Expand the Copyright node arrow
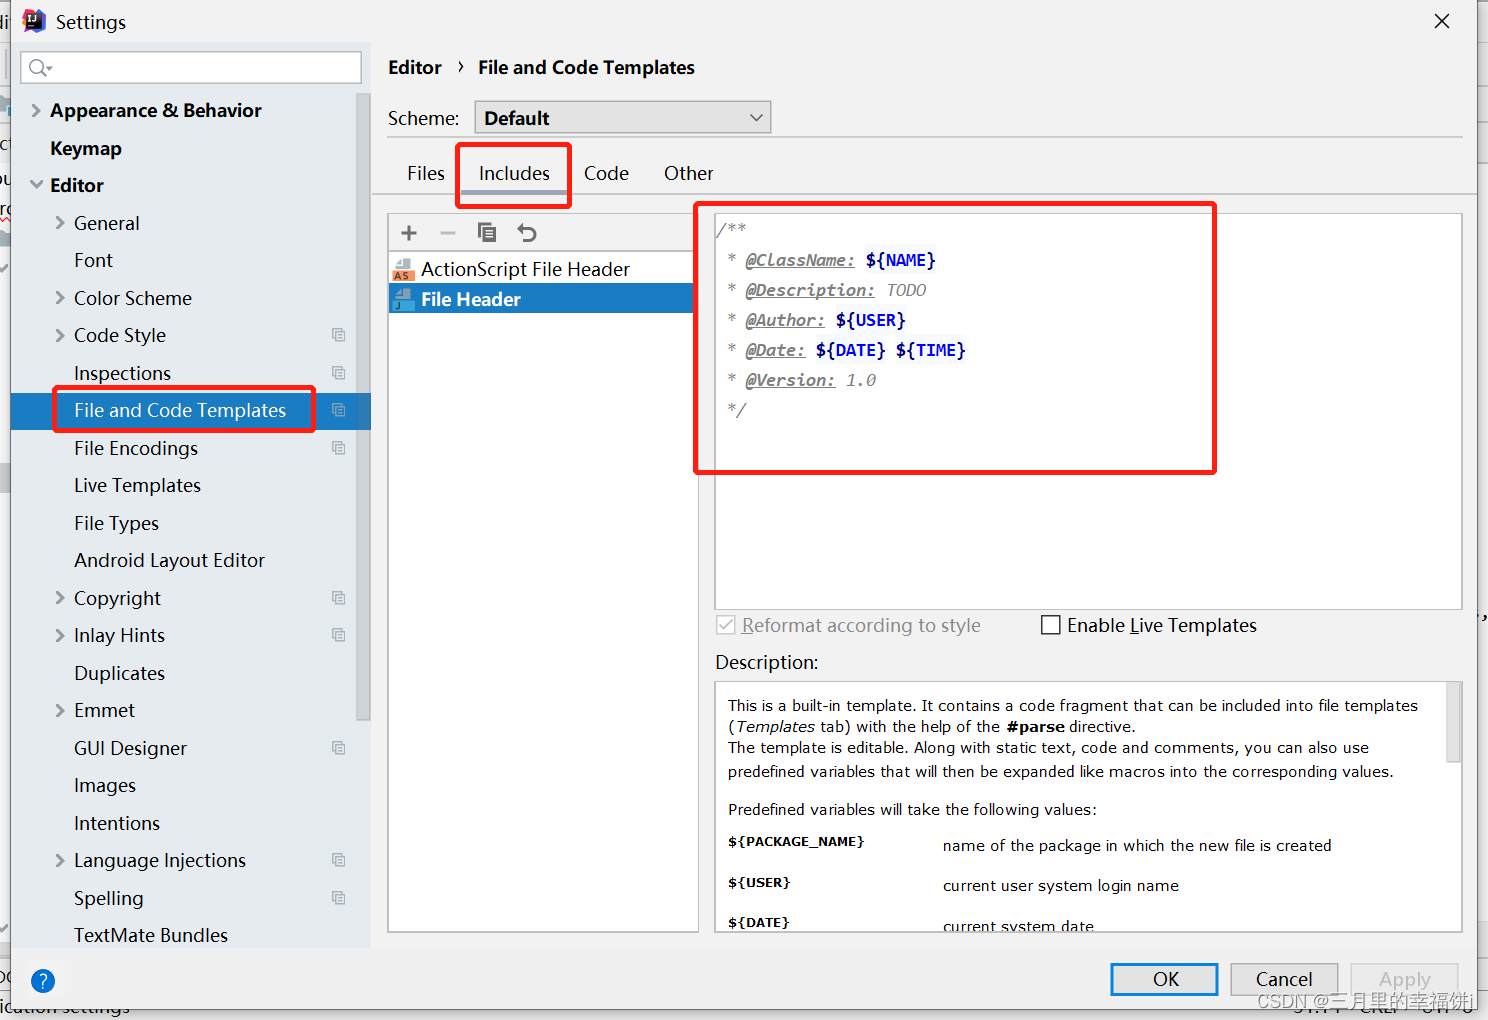 click(x=60, y=598)
